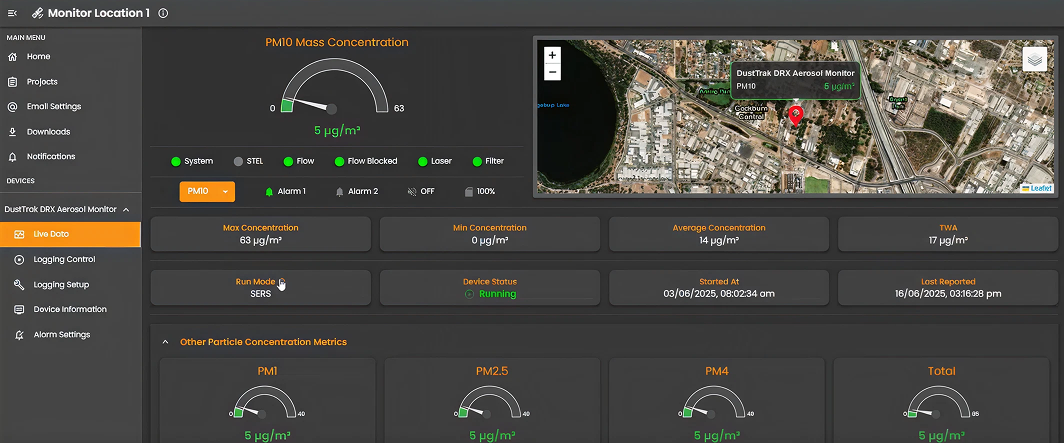Screen dimensions: 1064x443
Task: Open Logging Control in sidebar
Action: point(64,259)
